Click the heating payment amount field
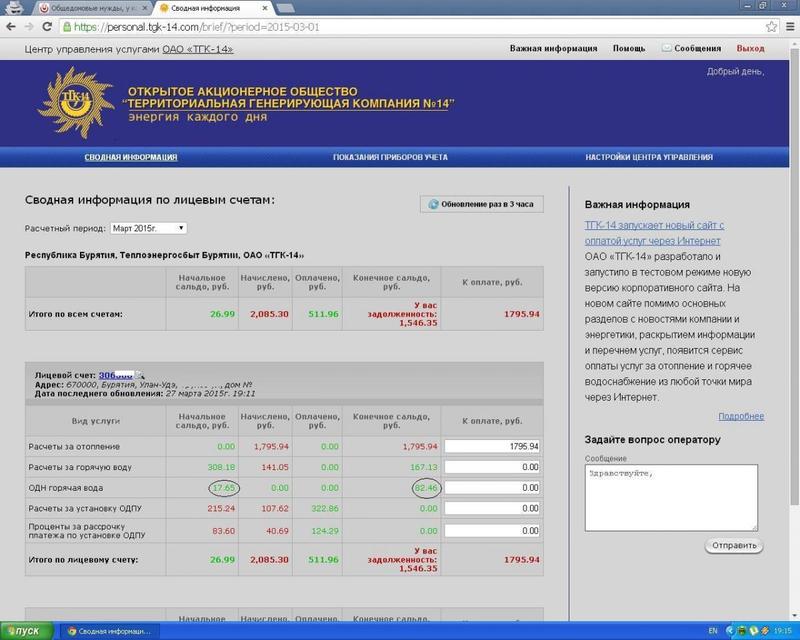 click(x=493, y=446)
